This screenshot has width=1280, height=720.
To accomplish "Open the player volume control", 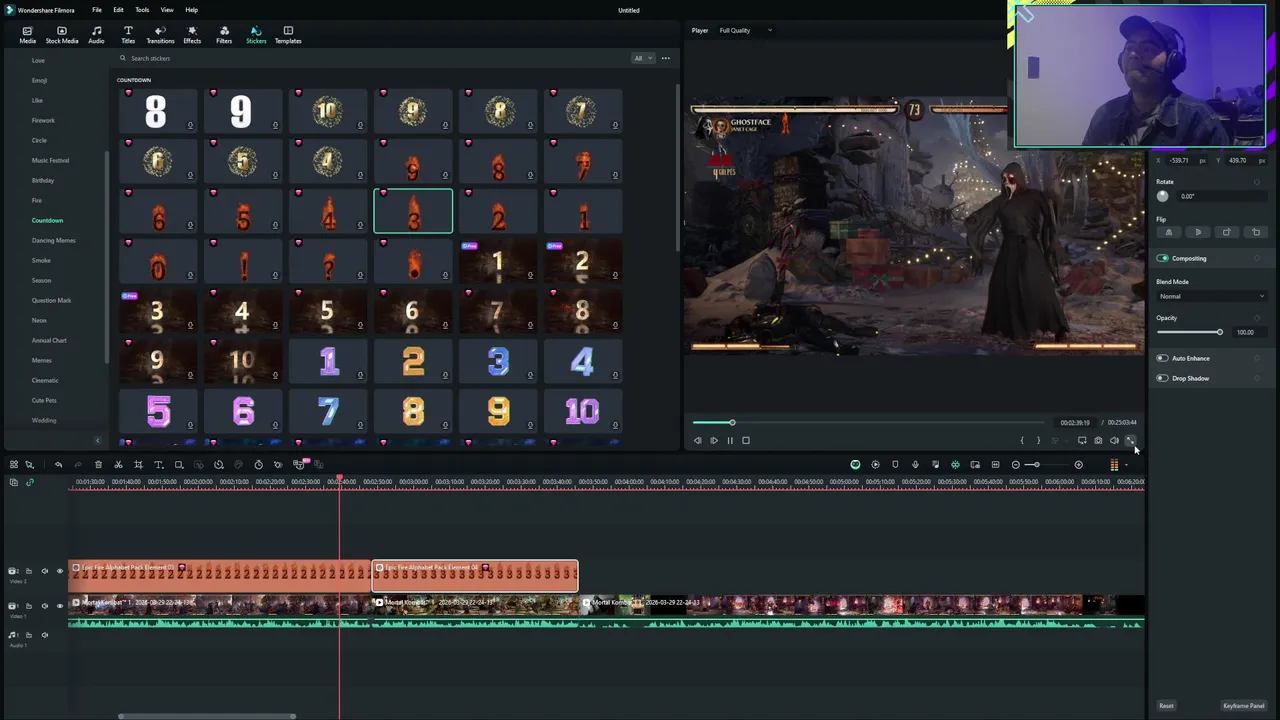I will (1114, 440).
